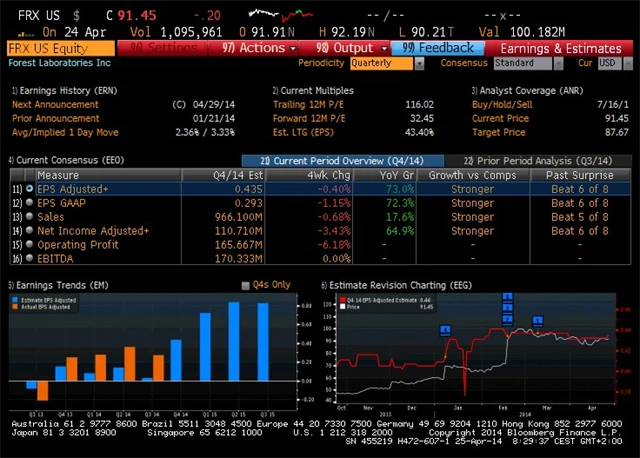Open the Consensus Standard dropdown

pyautogui.click(x=528, y=63)
